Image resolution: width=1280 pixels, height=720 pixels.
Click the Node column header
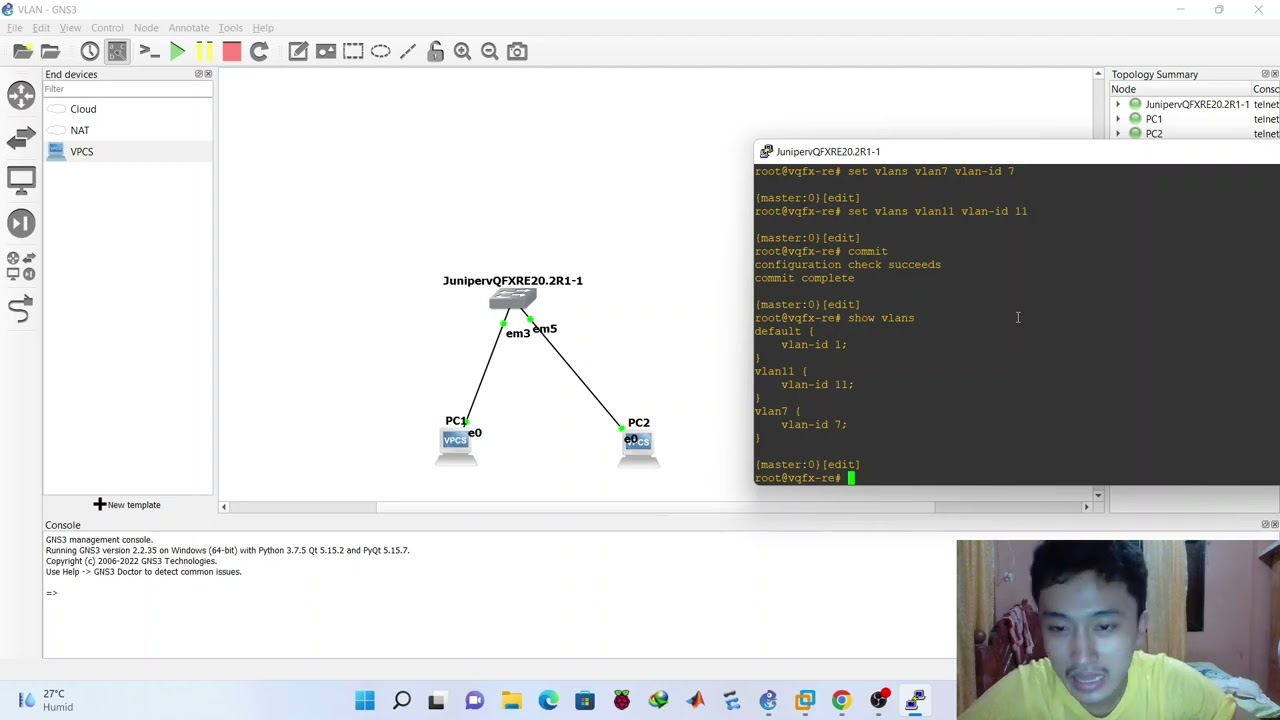tap(1180, 89)
